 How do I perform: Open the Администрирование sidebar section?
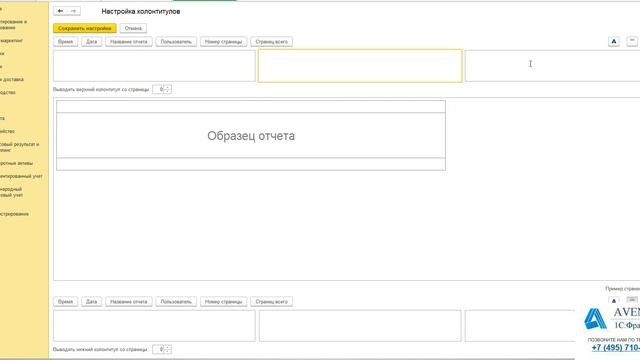14,214
